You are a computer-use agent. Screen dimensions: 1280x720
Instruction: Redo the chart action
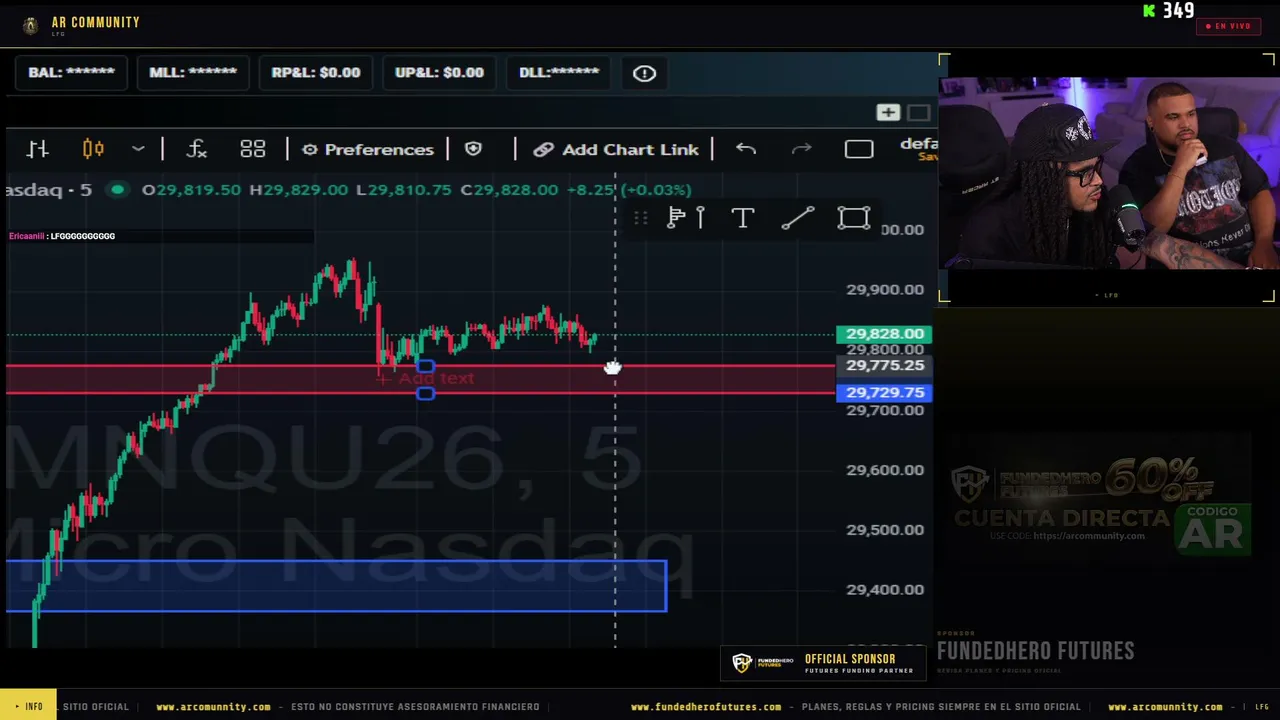point(802,149)
